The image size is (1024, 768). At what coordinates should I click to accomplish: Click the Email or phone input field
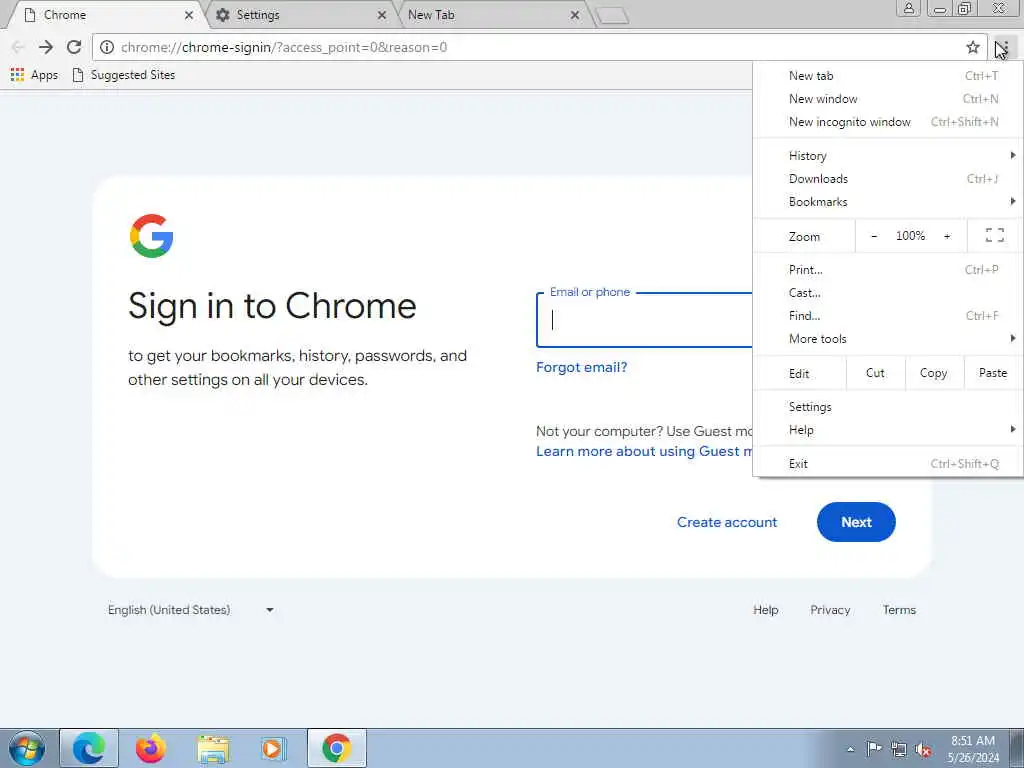[645, 320]
